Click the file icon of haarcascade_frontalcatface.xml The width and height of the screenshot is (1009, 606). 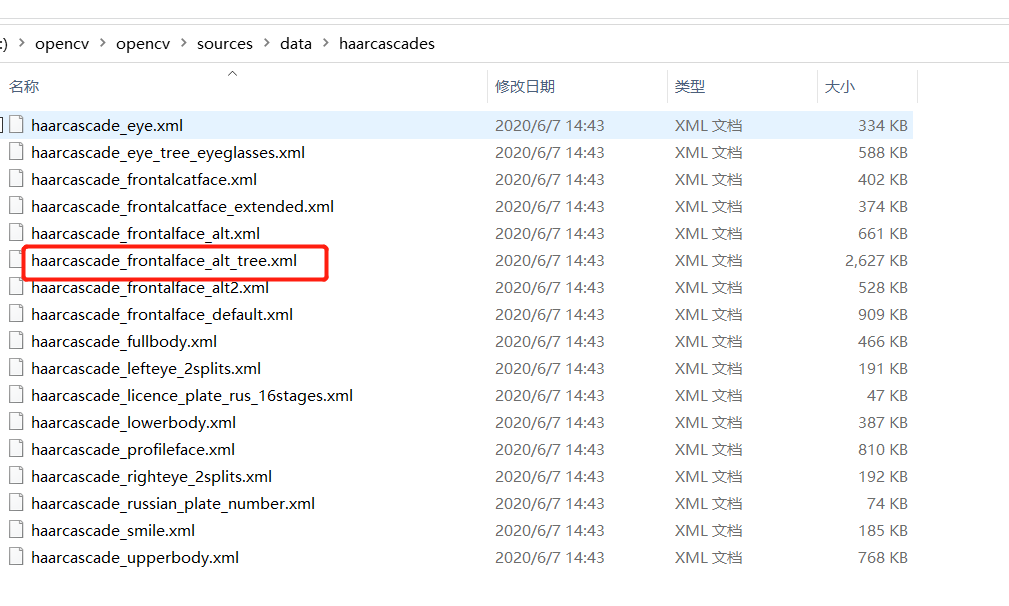click(16, 179)
